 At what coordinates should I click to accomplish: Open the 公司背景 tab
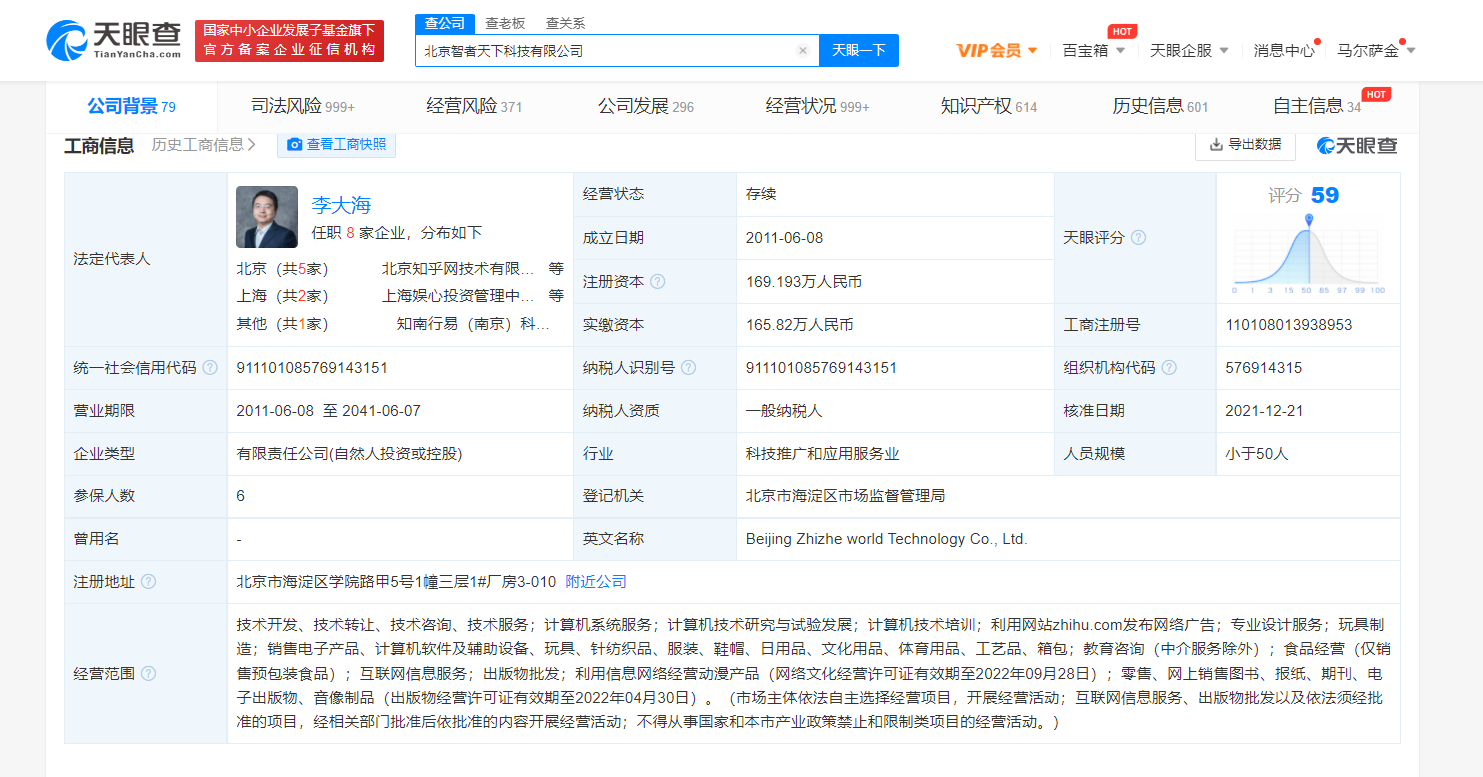(131, 106)
